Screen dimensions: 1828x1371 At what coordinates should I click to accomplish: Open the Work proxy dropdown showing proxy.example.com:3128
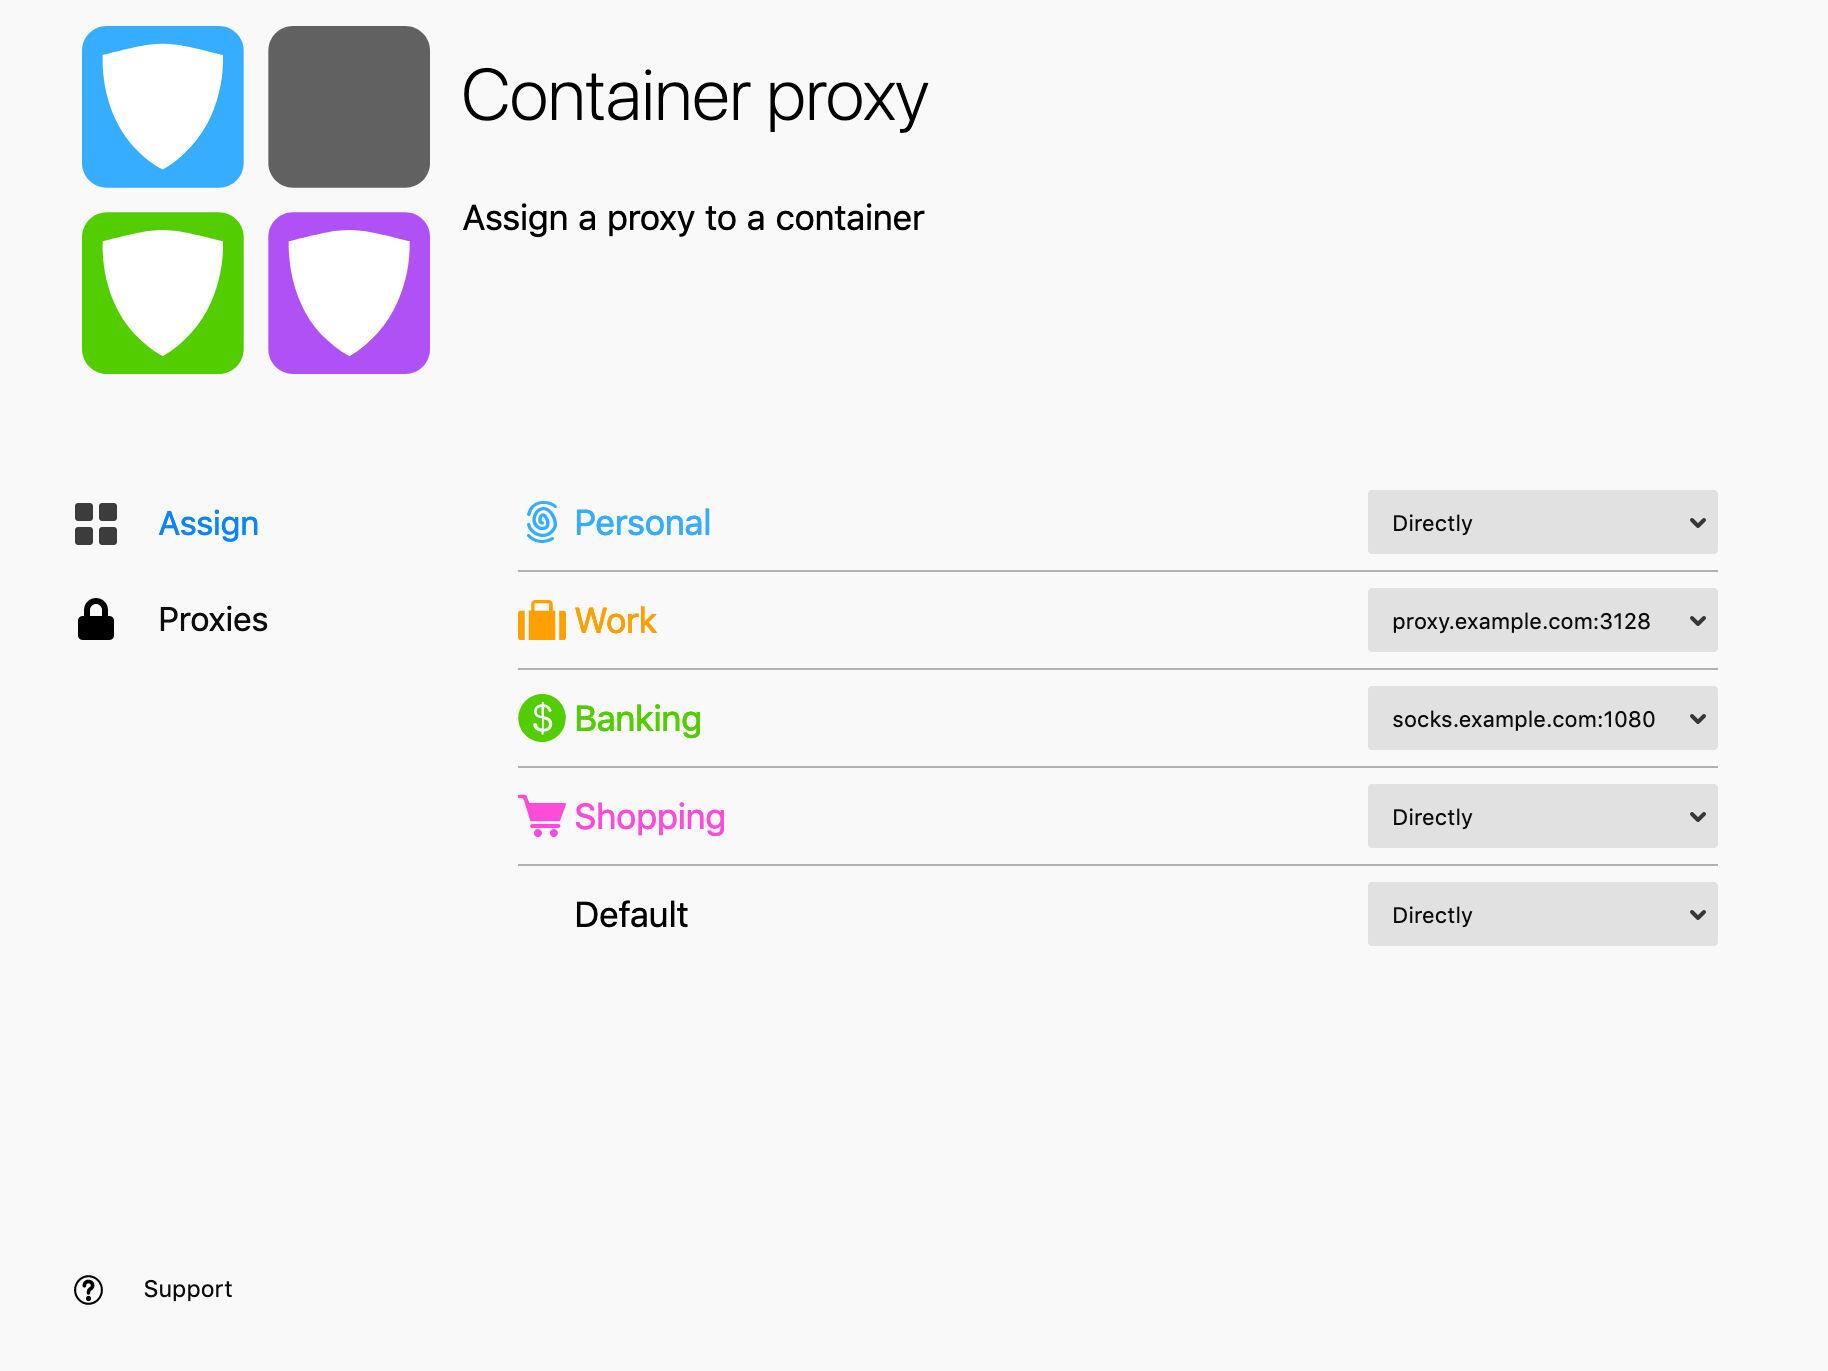(x=1542, y=620)
